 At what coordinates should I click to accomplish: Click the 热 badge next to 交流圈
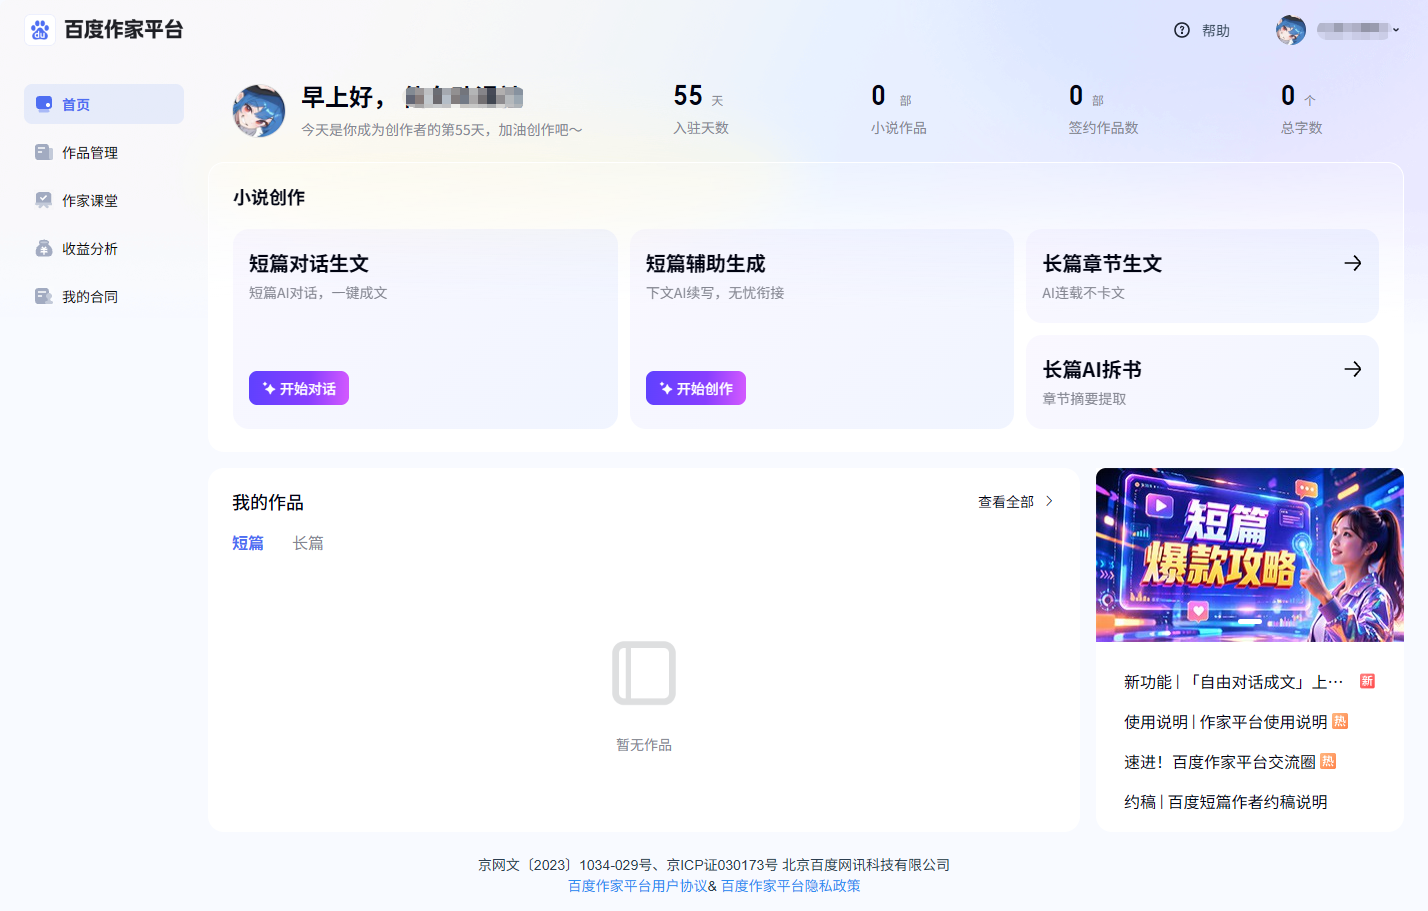pos(1328,761)
